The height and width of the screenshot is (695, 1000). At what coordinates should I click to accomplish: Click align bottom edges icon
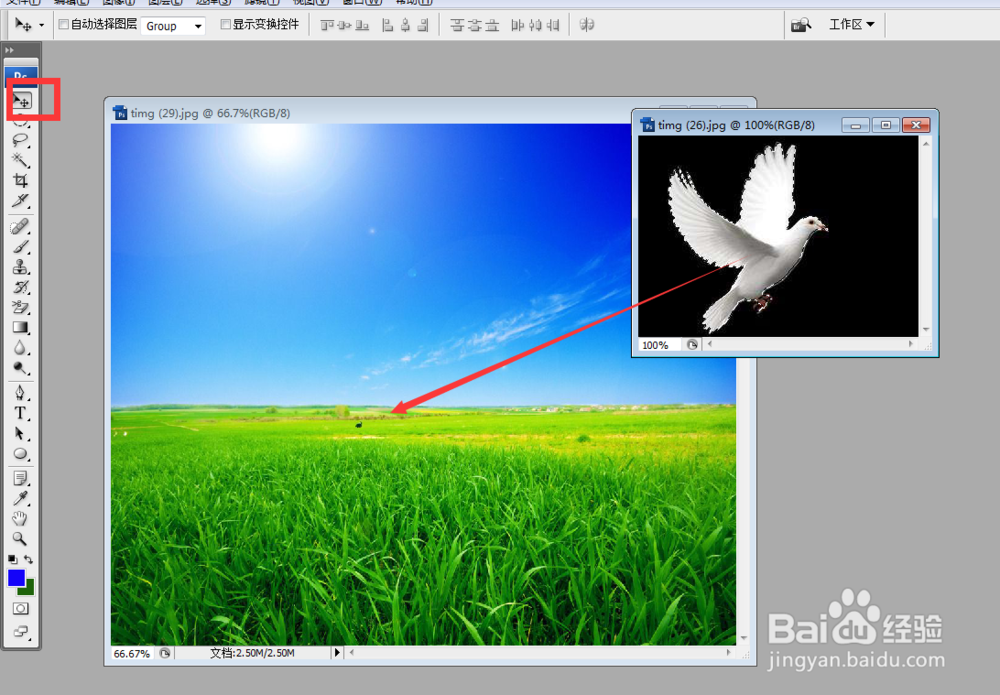point(362,25)
